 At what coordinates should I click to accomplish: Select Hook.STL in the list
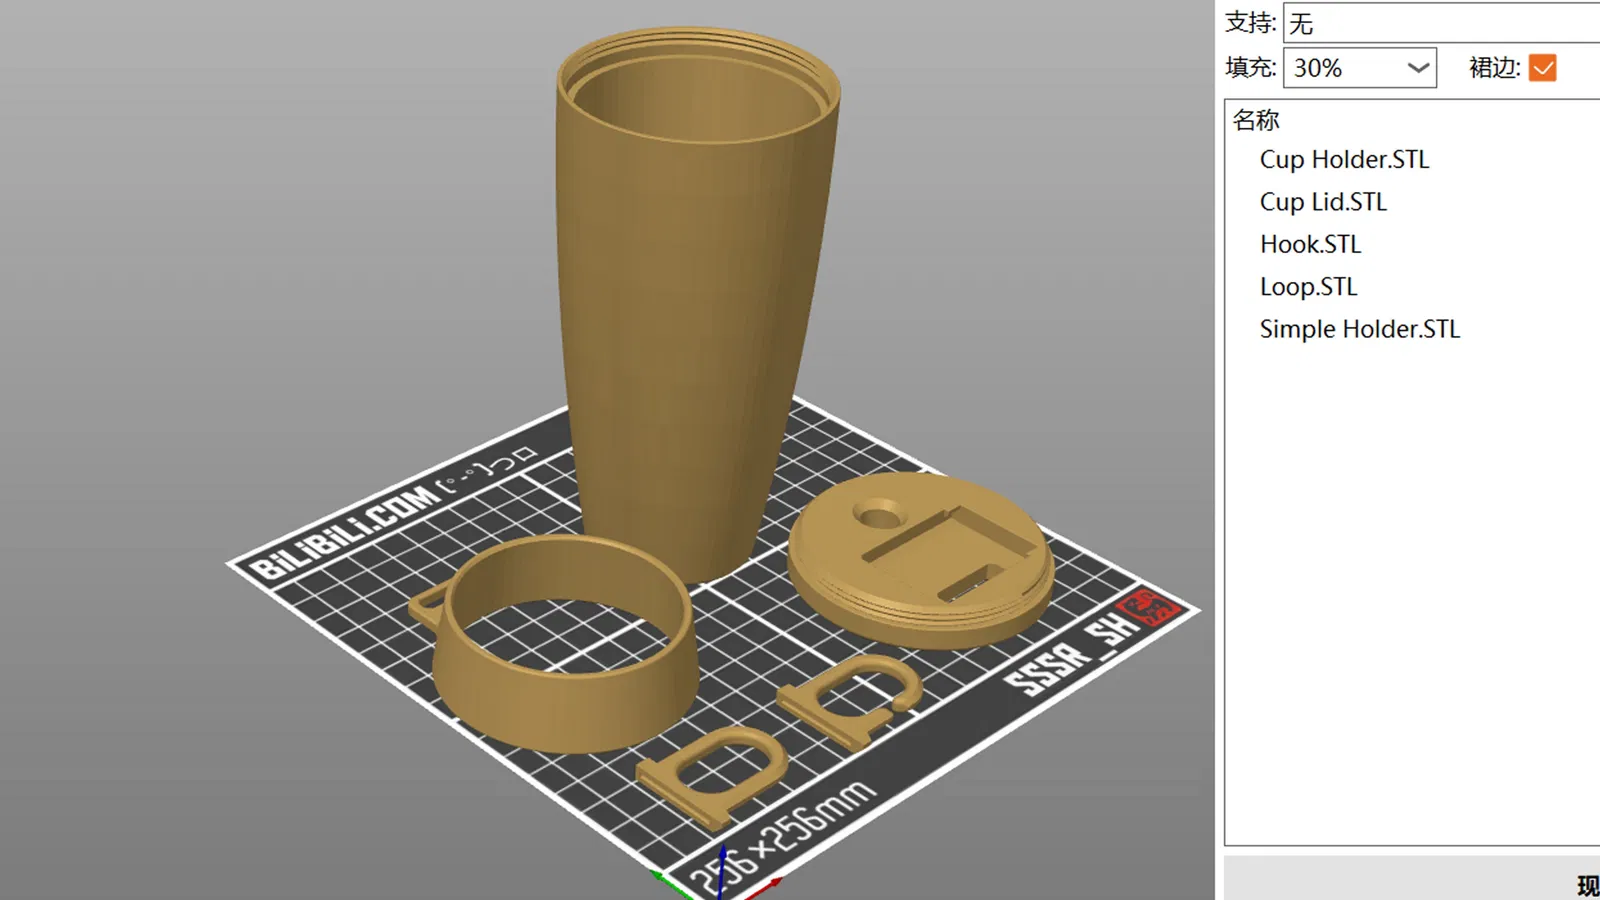[1310, 244]
